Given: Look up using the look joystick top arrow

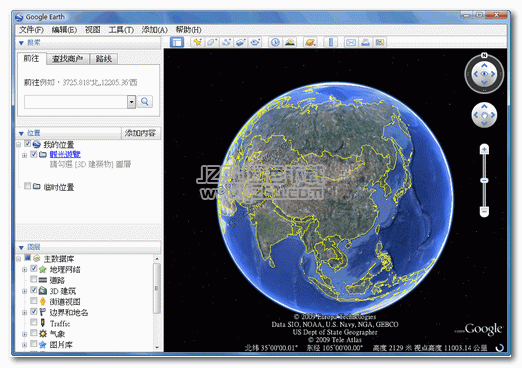Looking at the screenshot, I should pyautogui.click(x=484, y=65).
